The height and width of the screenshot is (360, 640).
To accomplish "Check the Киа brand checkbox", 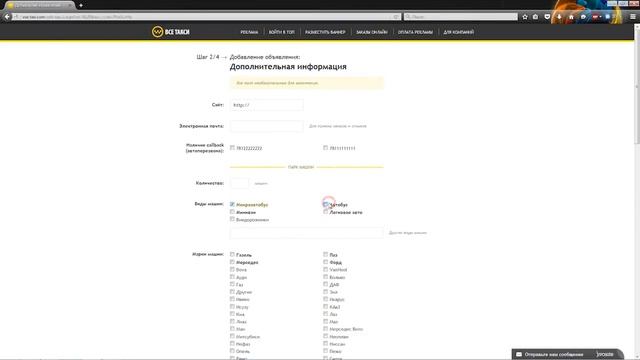I will tap(232, 314).
